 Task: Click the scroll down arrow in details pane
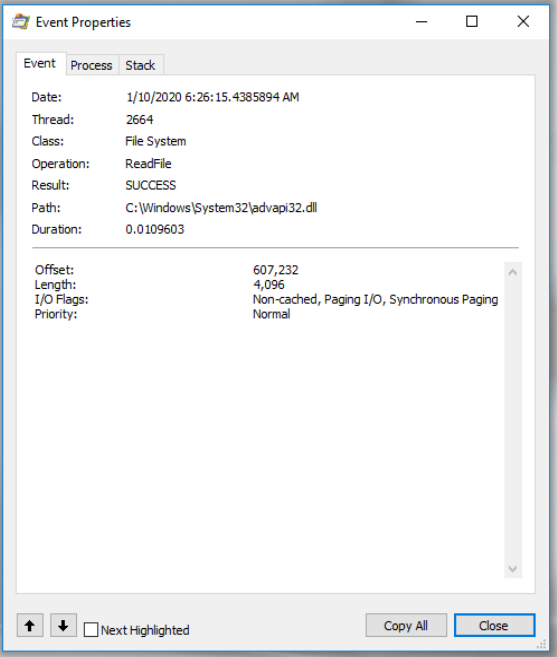(513, 569)
